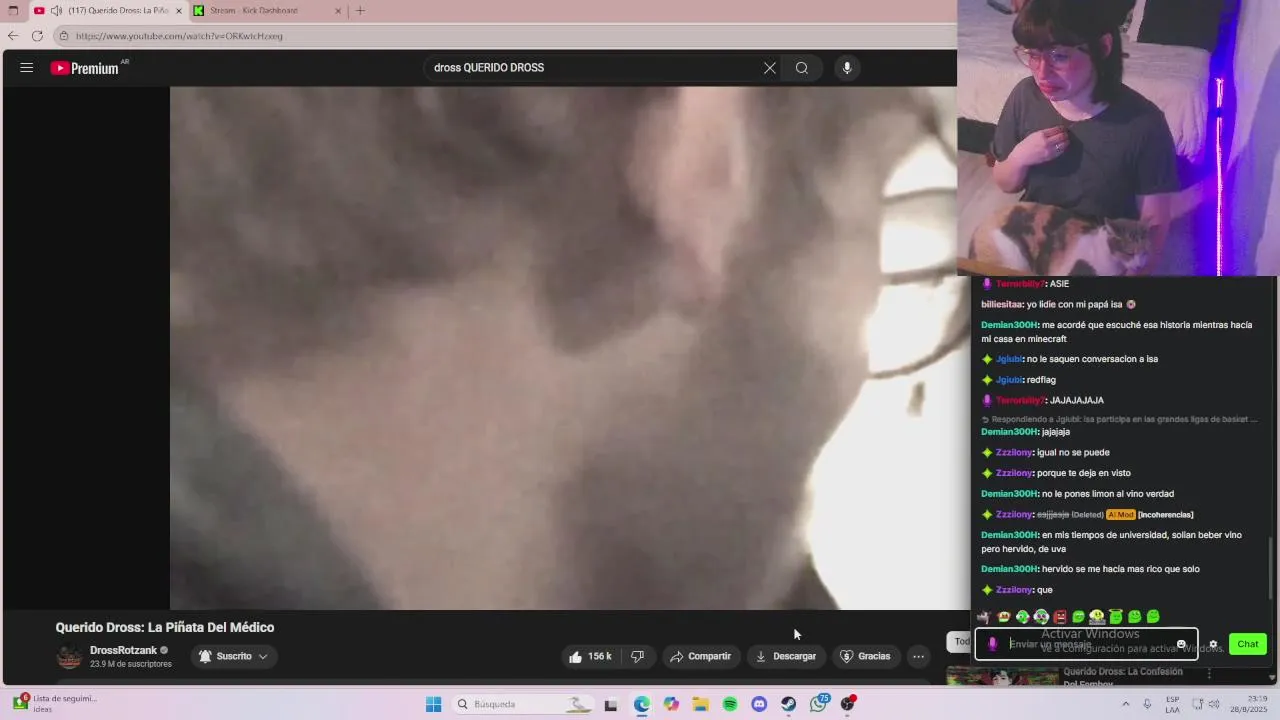Reload the page with refresh button
The height and width of the screenshot is (720, 1280).
tap(37, 36)
